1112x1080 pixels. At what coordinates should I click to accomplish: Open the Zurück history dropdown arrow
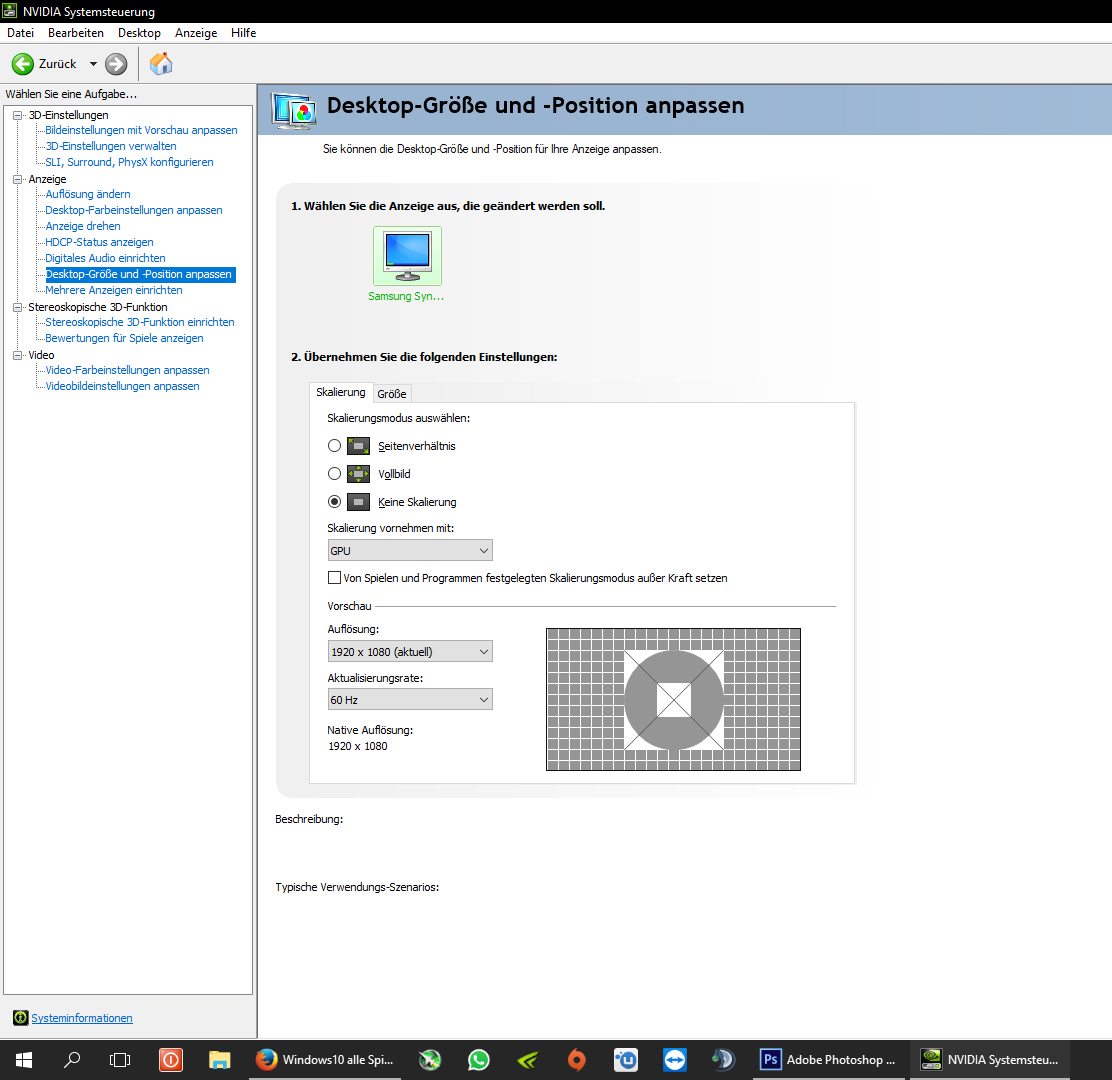coord(93,64)
